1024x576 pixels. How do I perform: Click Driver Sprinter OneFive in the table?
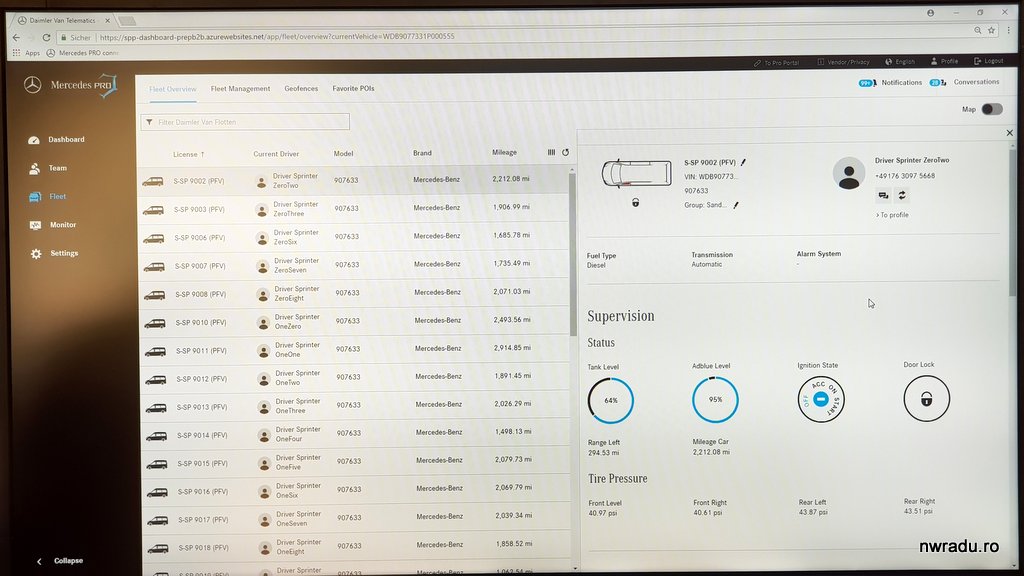[x=298, y=462]
